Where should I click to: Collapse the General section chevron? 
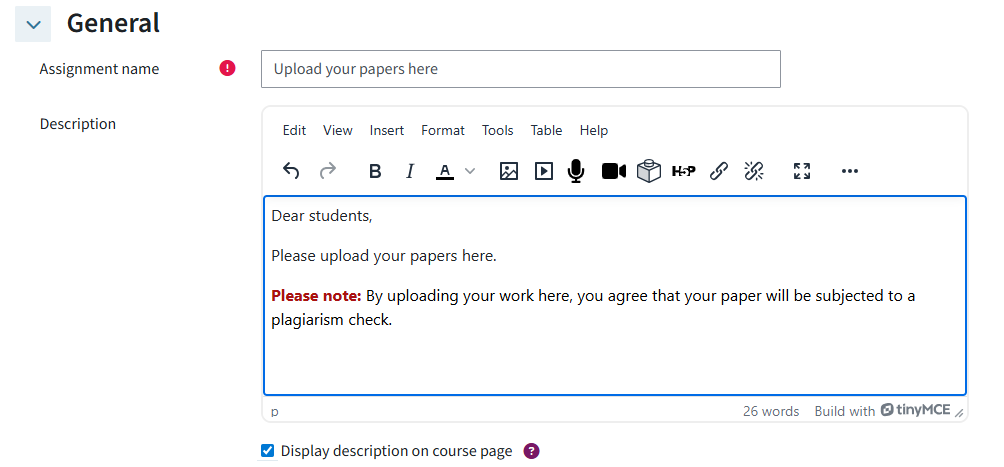[33, 24]
